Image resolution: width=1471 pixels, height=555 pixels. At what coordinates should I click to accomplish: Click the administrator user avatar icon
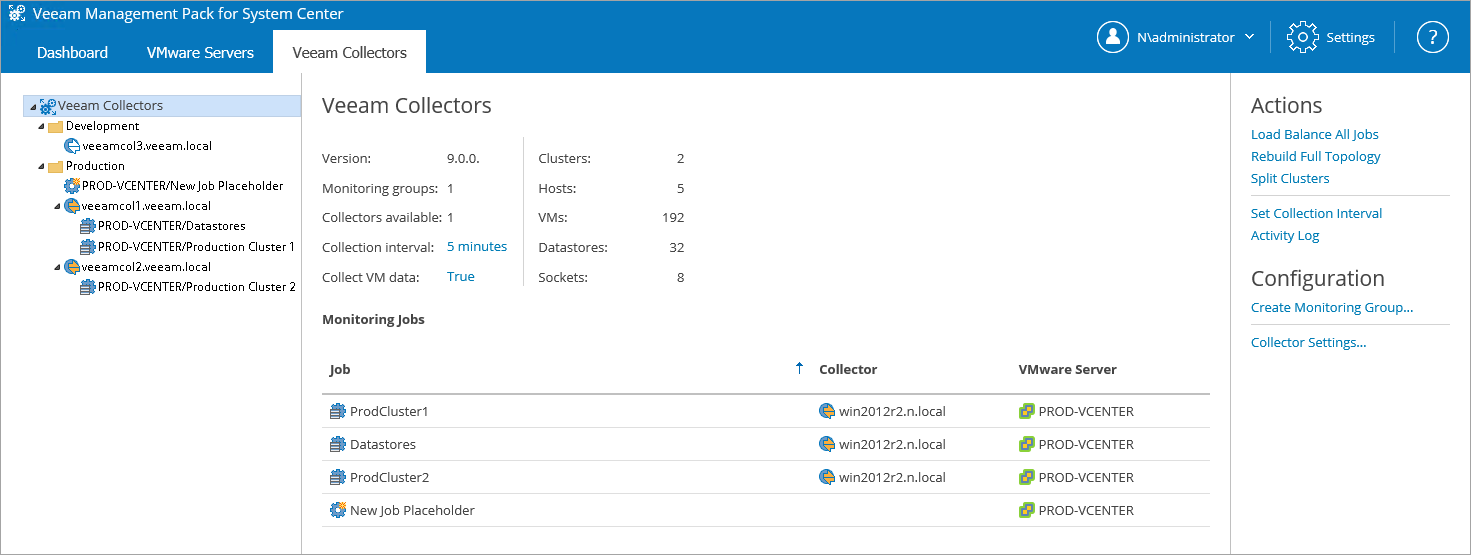pyautogui.click(x=1112, y=37)
